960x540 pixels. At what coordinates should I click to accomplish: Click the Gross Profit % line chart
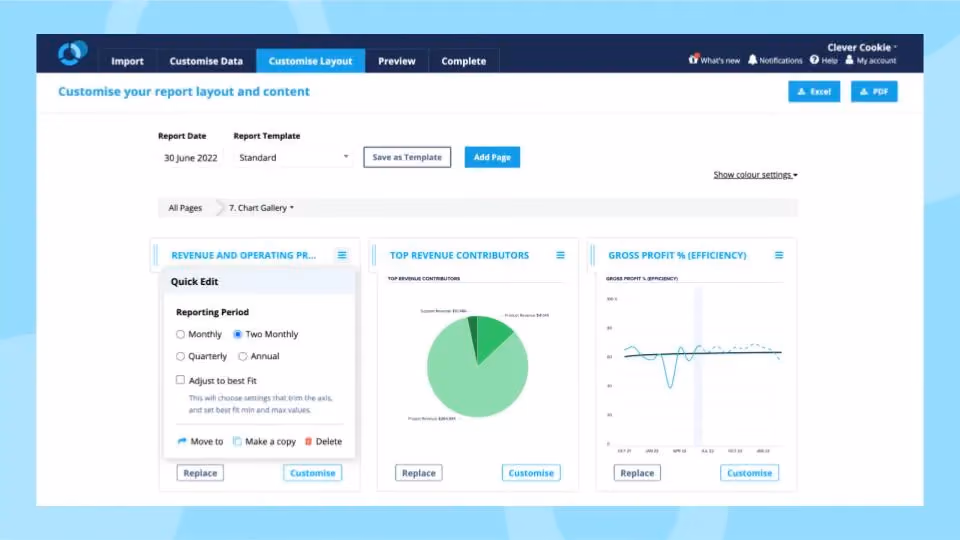click(694, 370)
